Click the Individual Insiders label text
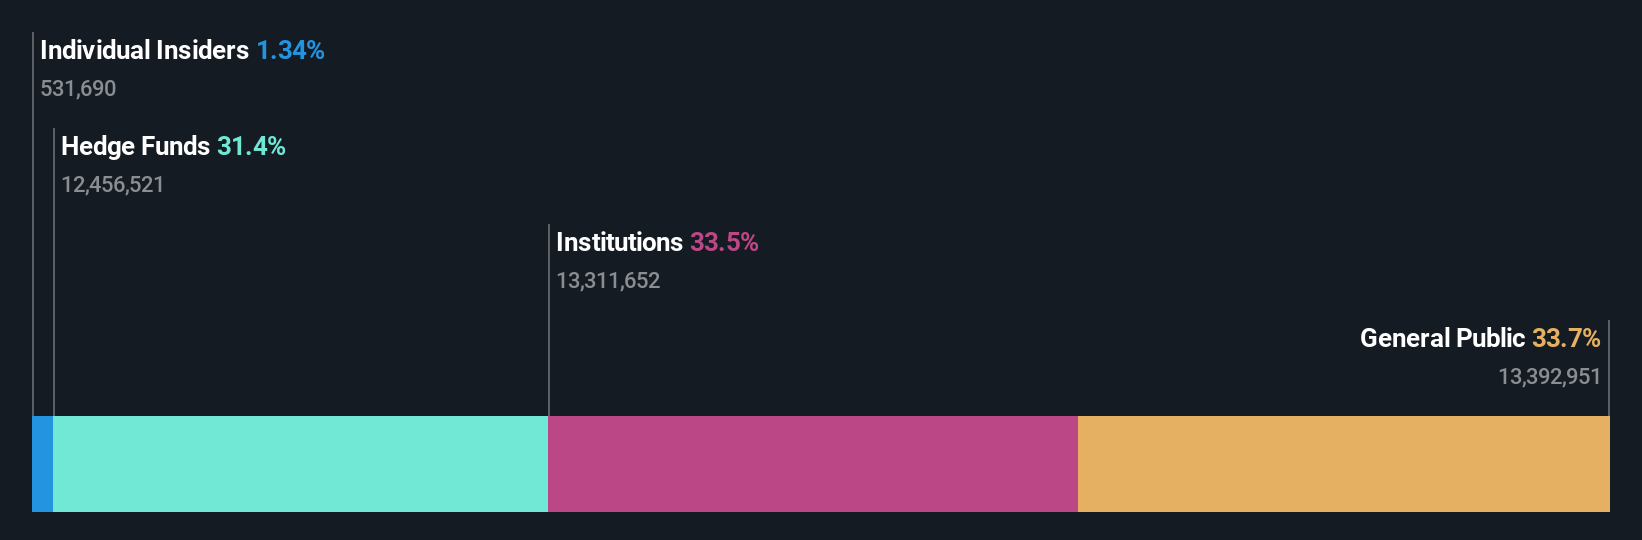This screenshot has height=540, width=1642. coord(144,50)
